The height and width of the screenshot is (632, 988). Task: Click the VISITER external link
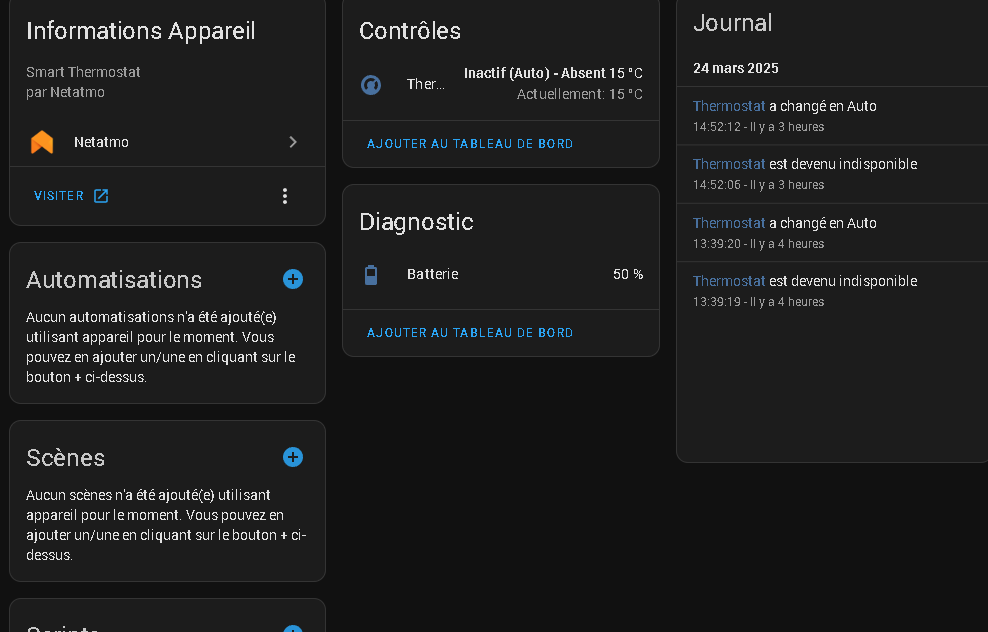click(x=59, y=196)
